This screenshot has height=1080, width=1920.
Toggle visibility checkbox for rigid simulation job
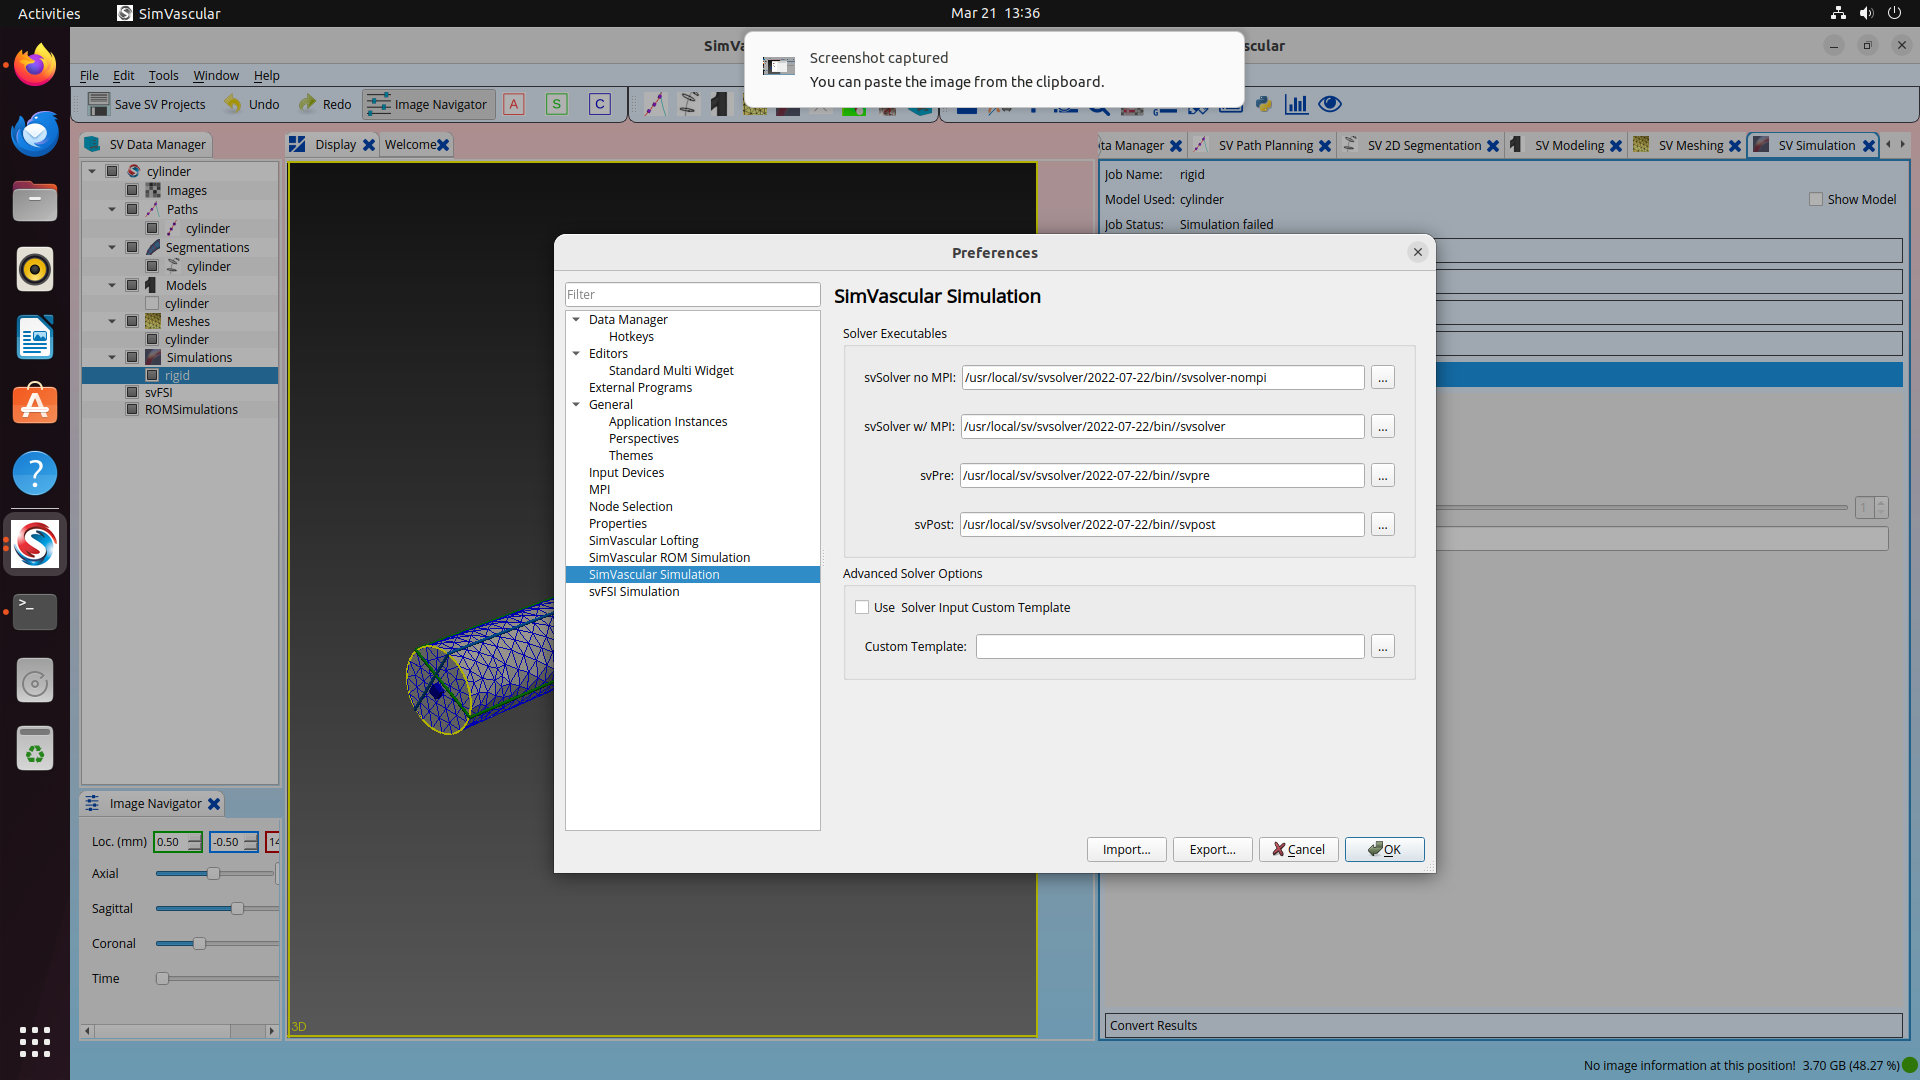(x=152, y=375)
